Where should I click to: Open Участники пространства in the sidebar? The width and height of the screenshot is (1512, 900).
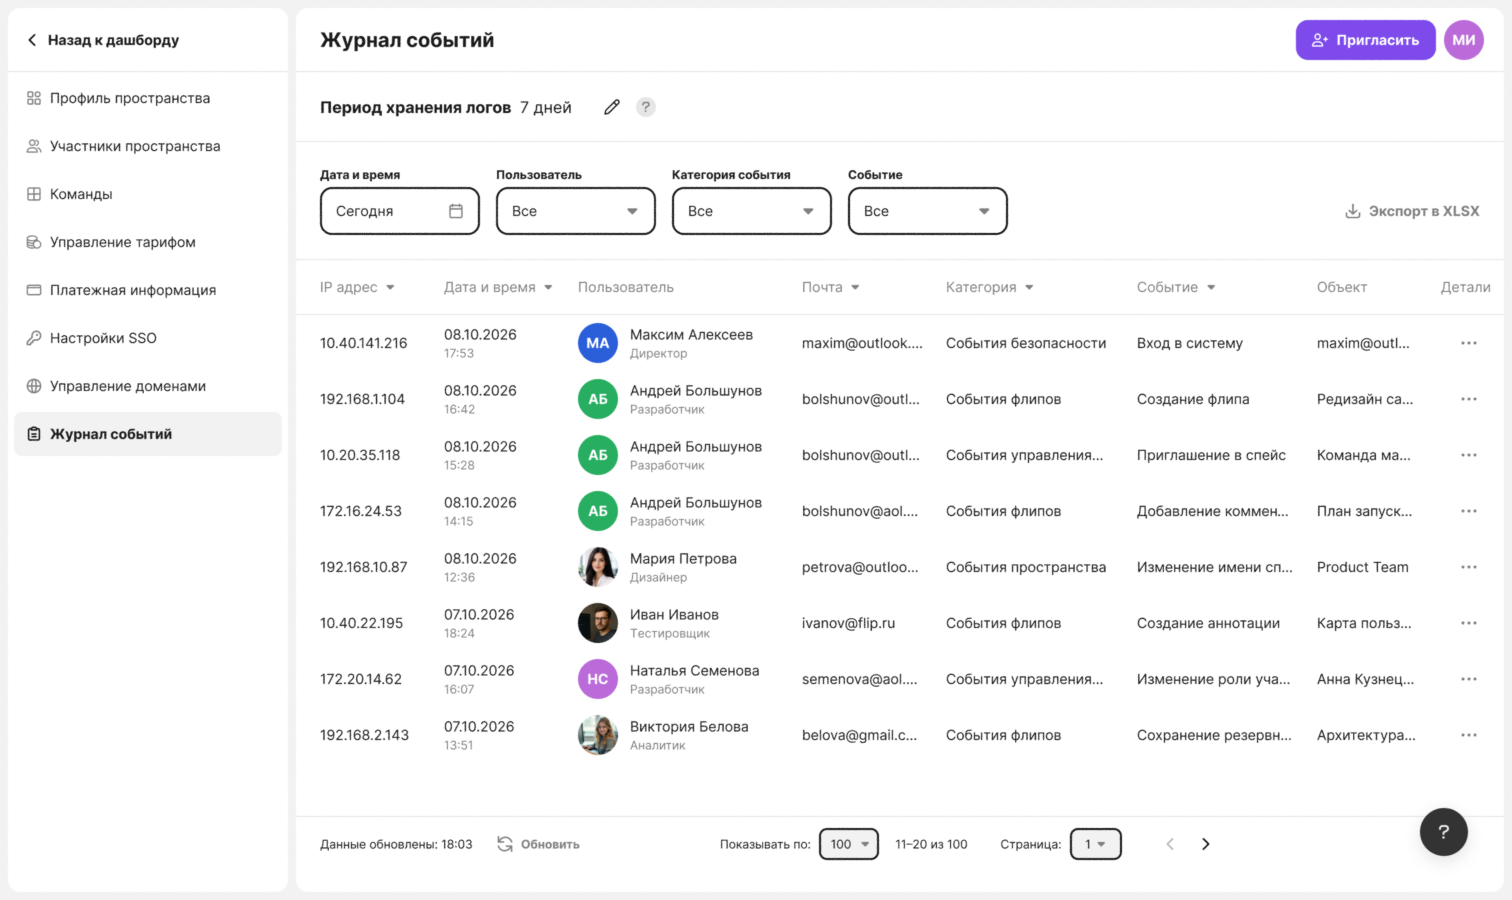coord(148,146)
